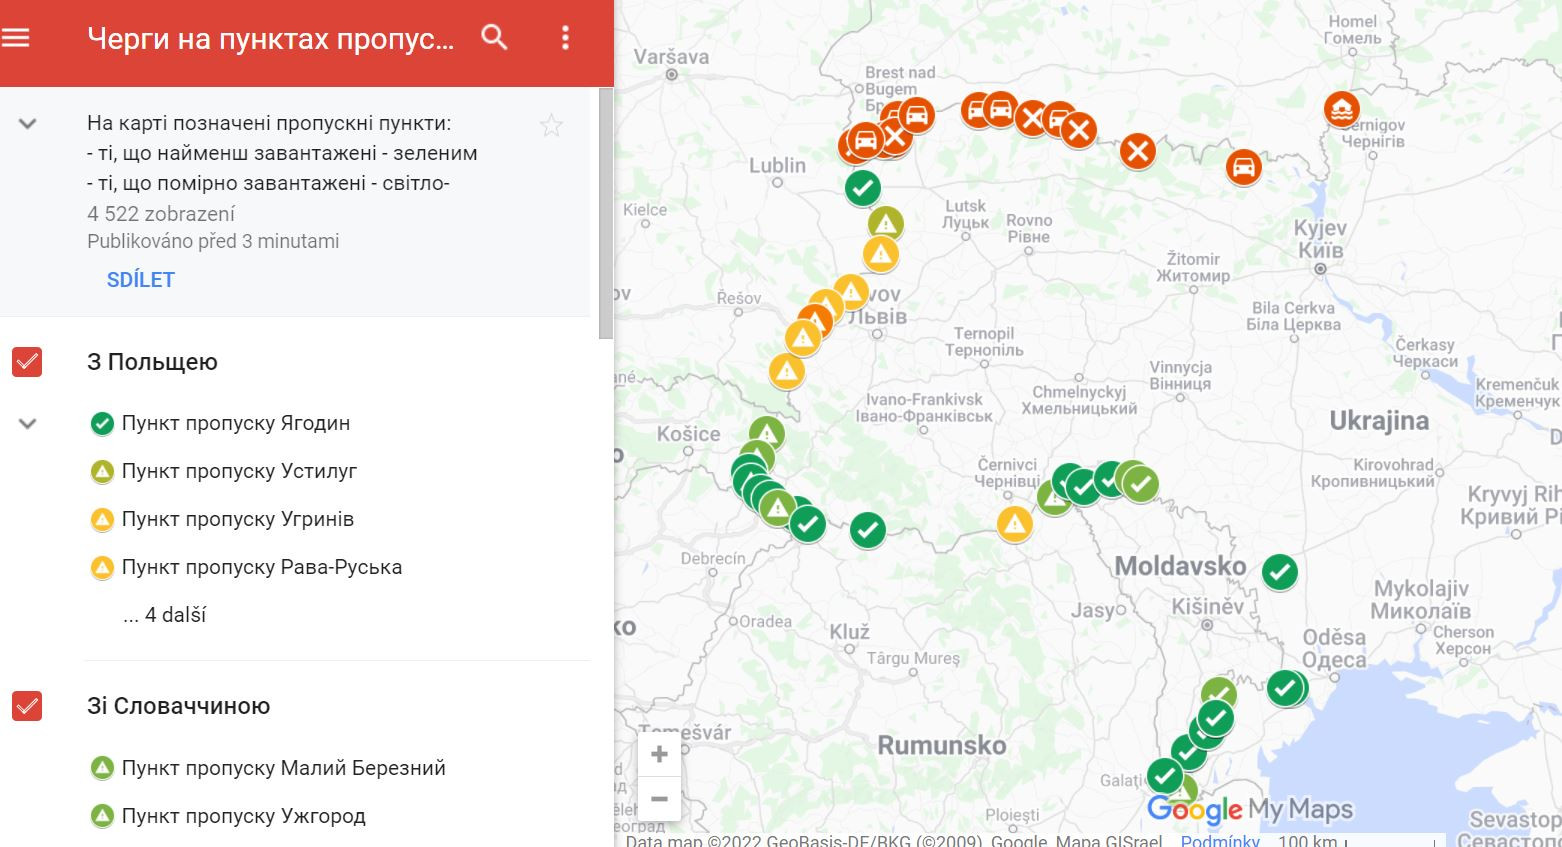Select the red X marker north of Zhytomyr
Image resolution: width=1562 pixels, height=847 pixels.
(1137, 152)
